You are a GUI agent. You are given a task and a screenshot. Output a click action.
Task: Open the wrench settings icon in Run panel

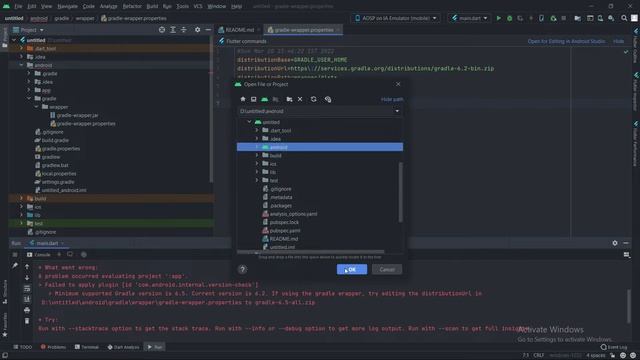15,266
